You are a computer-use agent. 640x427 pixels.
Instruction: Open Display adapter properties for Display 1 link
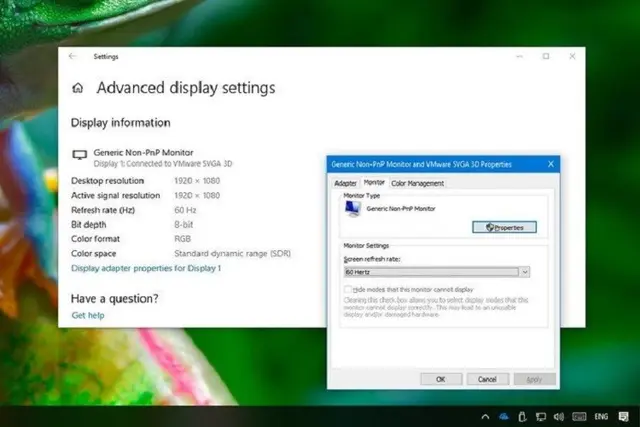(146, 268)
